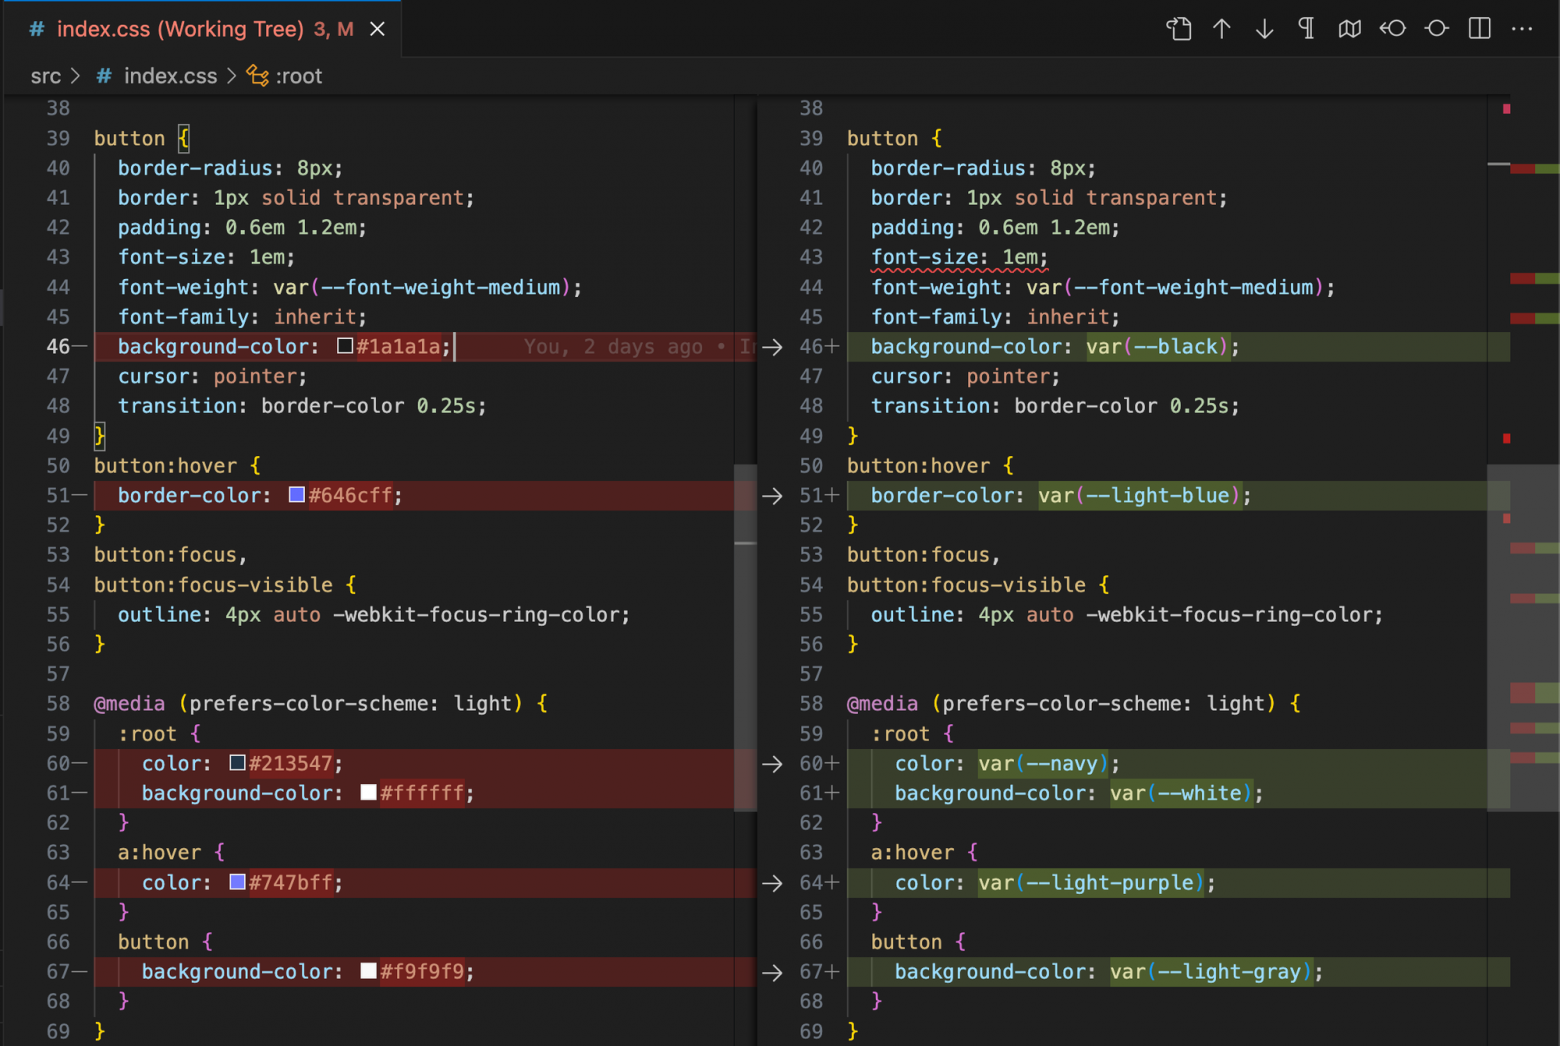Revert the line 67 button background change arrow

click(x=773, y=972)
